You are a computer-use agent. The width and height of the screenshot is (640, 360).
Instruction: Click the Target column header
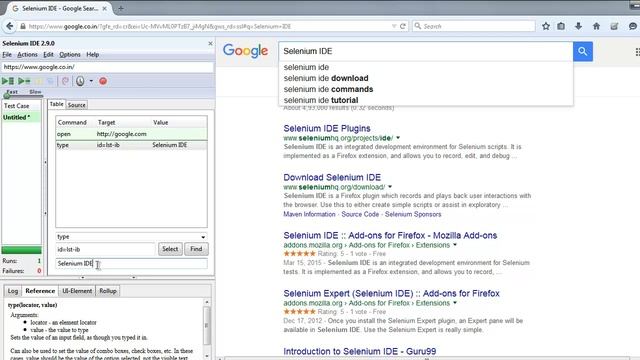coord(107,122)
